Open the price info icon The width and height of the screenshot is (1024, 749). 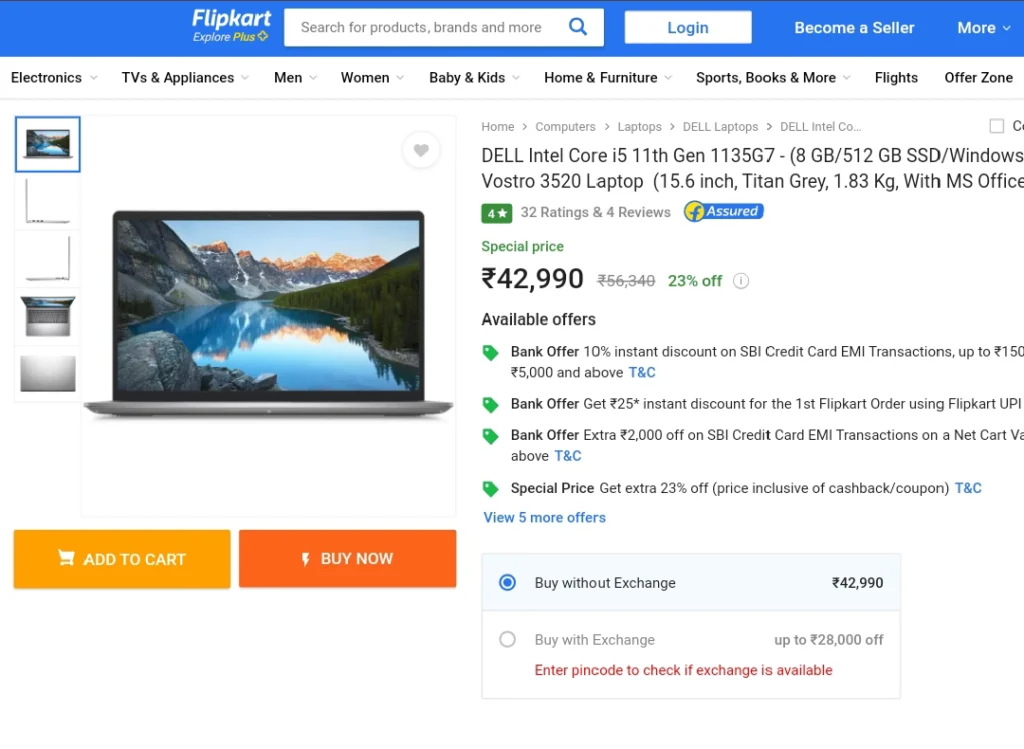(741, 281)
